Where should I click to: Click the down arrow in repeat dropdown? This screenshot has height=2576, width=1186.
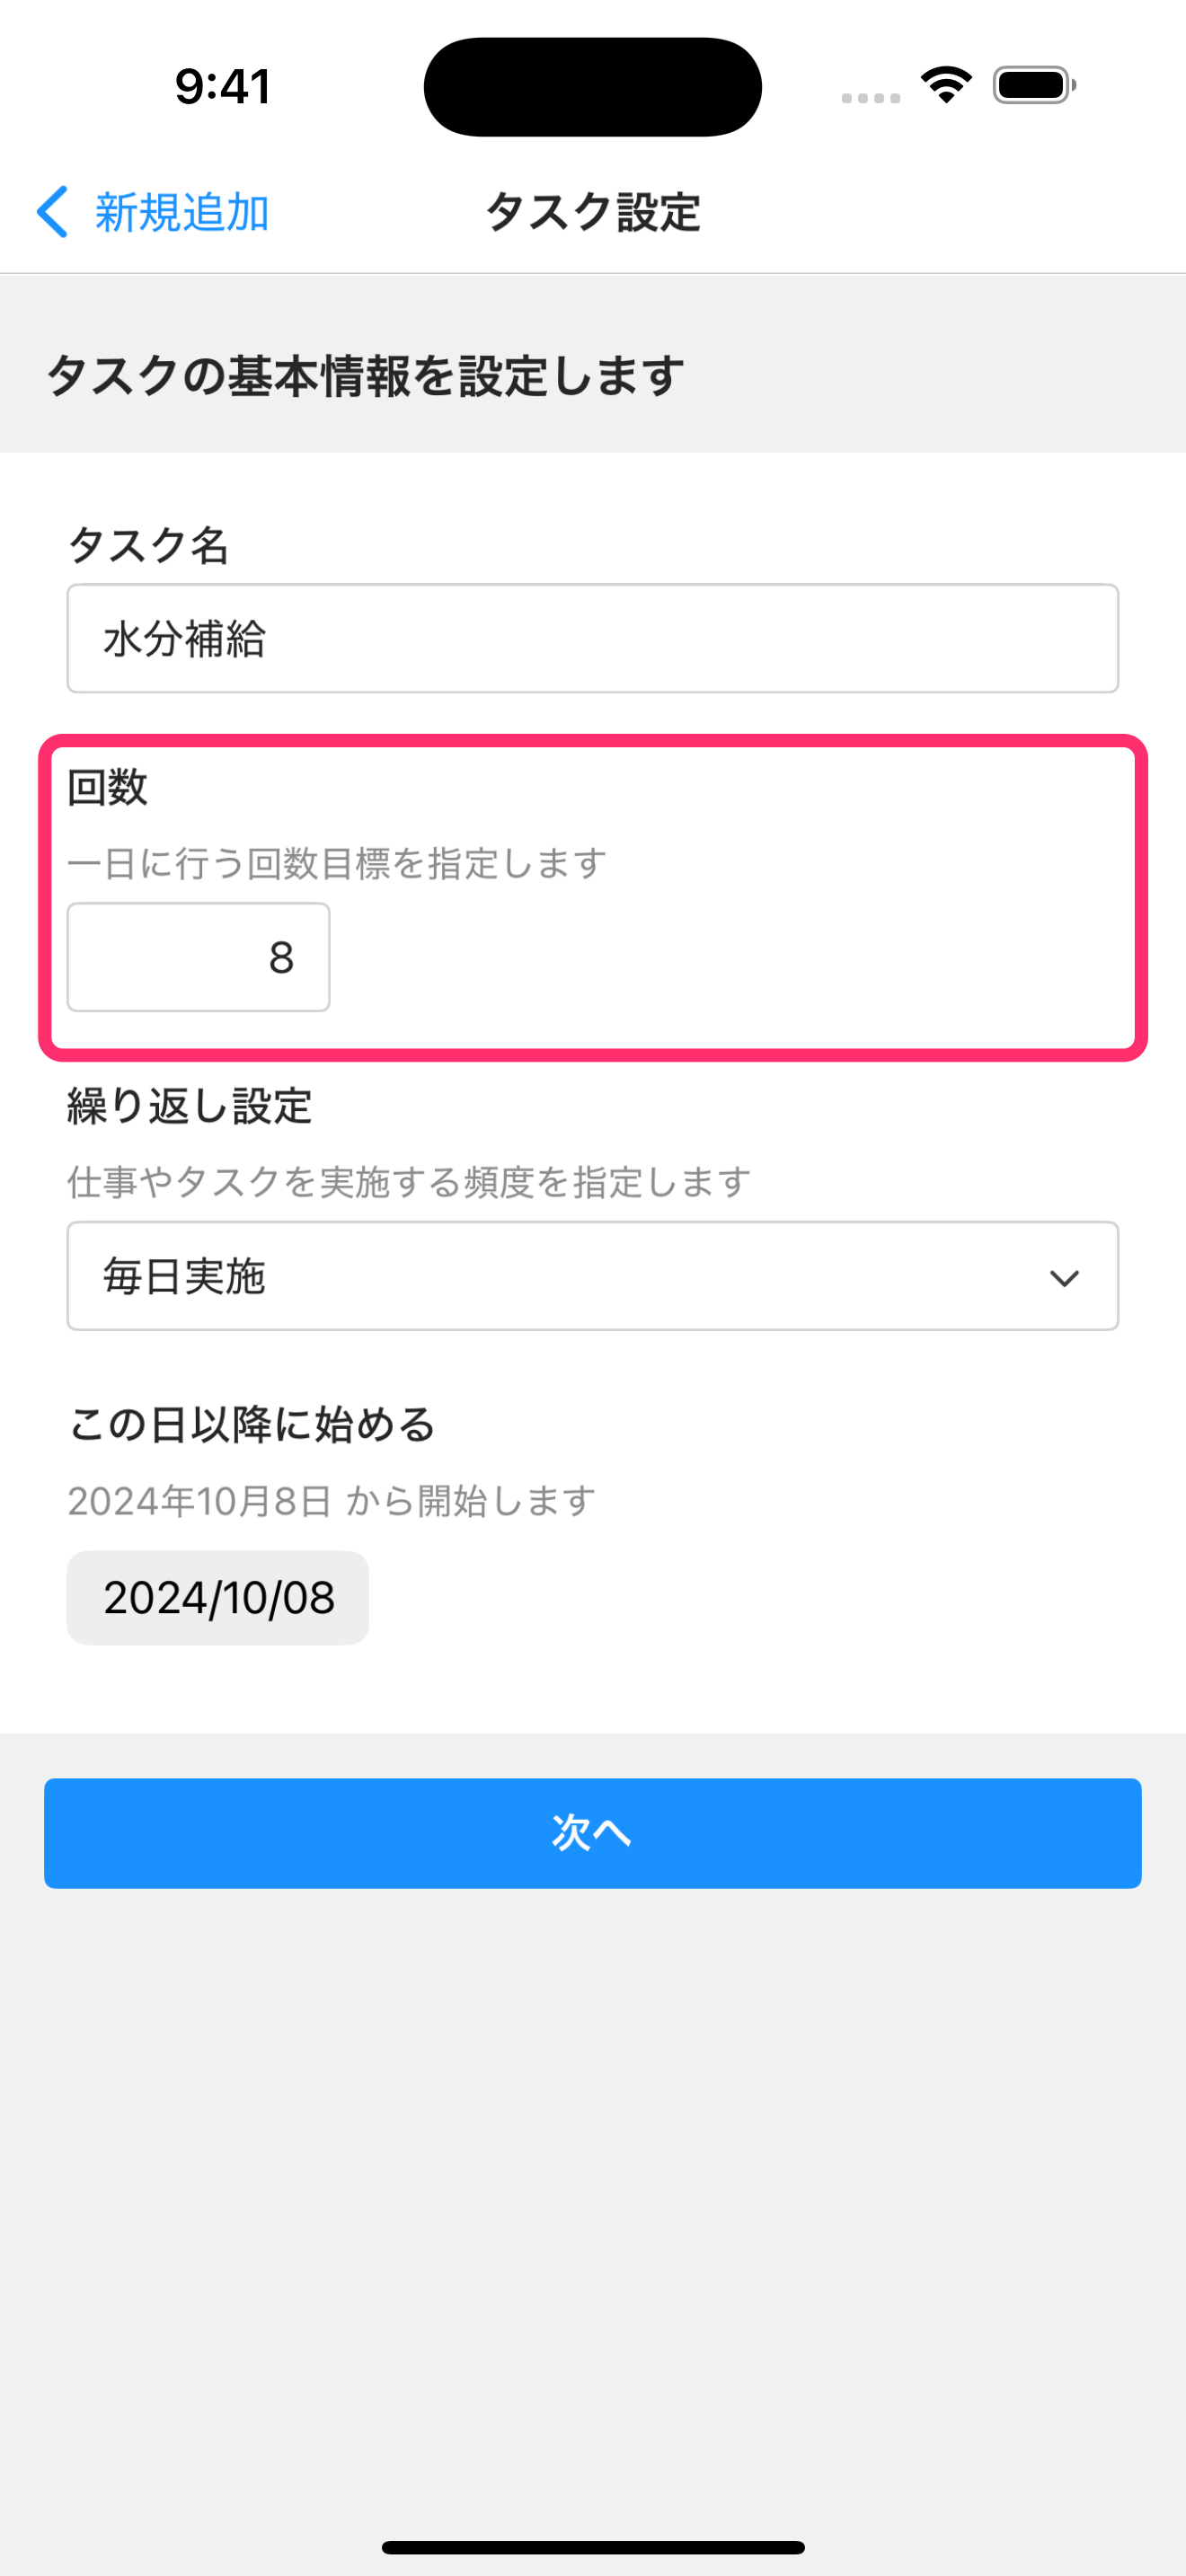pyautogui.click(x=1064, y=1277)
